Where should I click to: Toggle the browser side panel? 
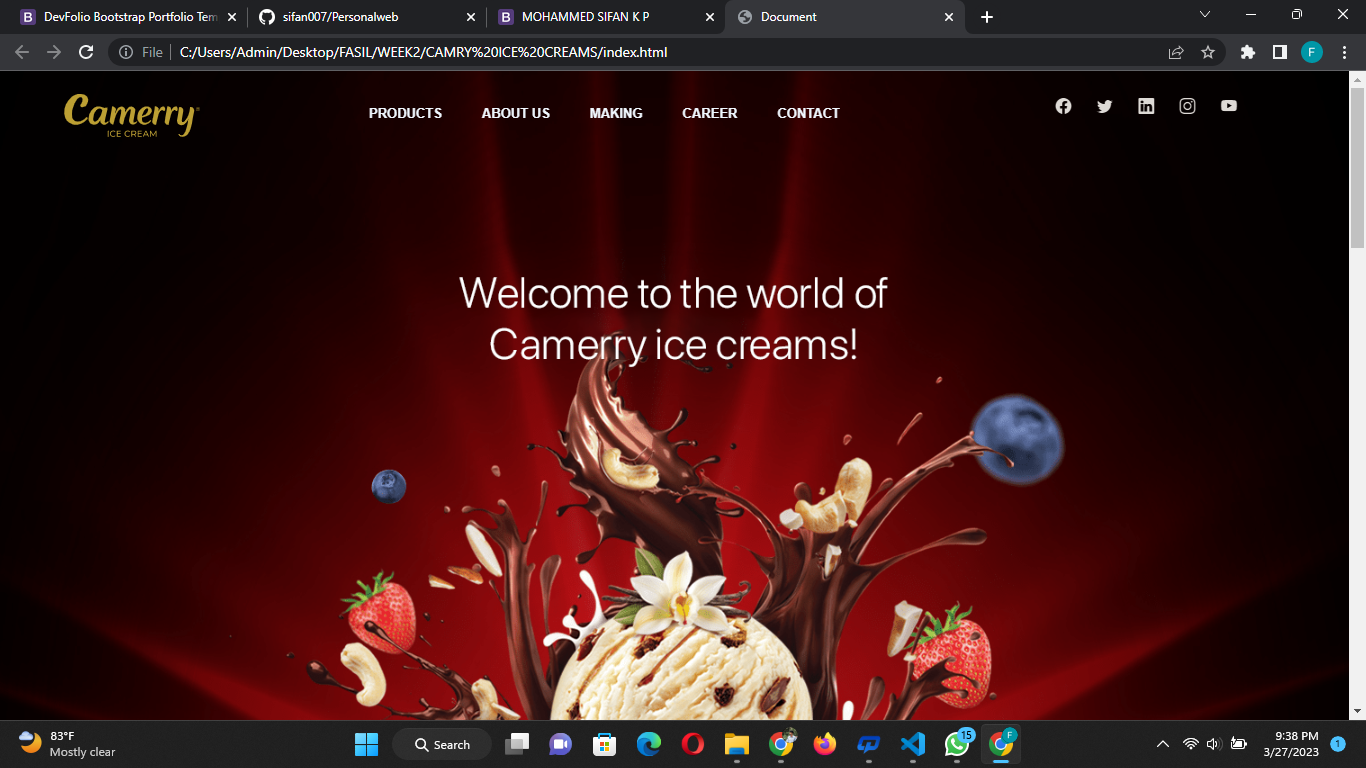(1279, 52)
